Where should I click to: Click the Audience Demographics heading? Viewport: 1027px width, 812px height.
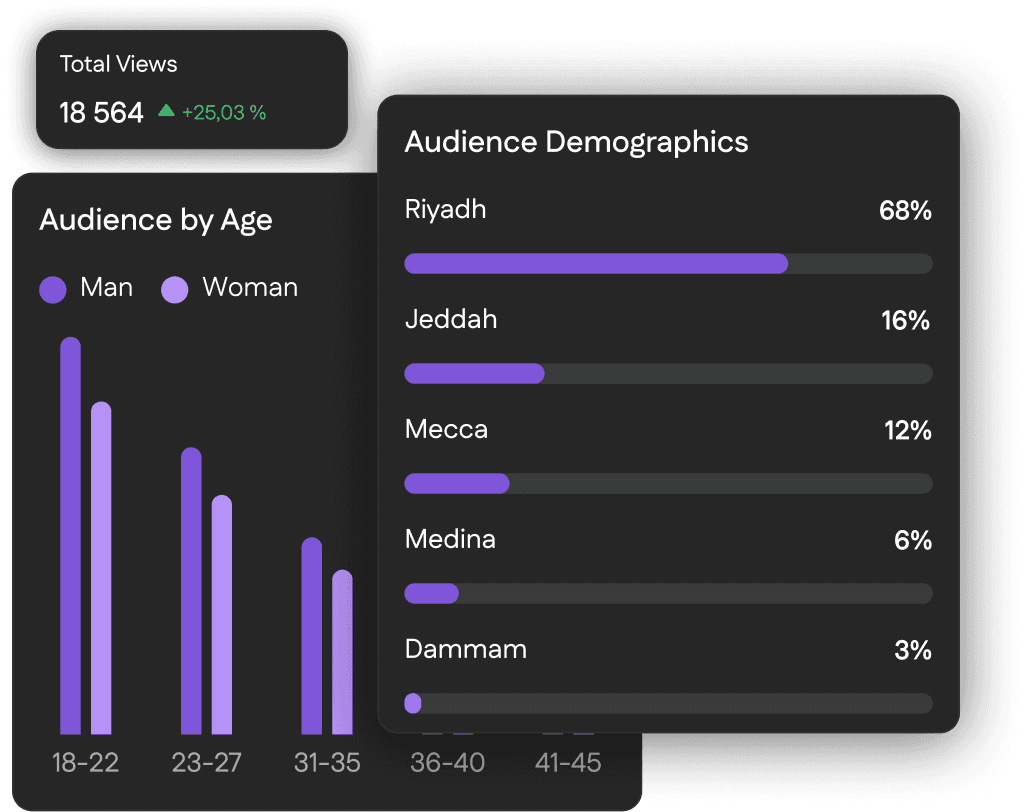click(x=576, y=142)
